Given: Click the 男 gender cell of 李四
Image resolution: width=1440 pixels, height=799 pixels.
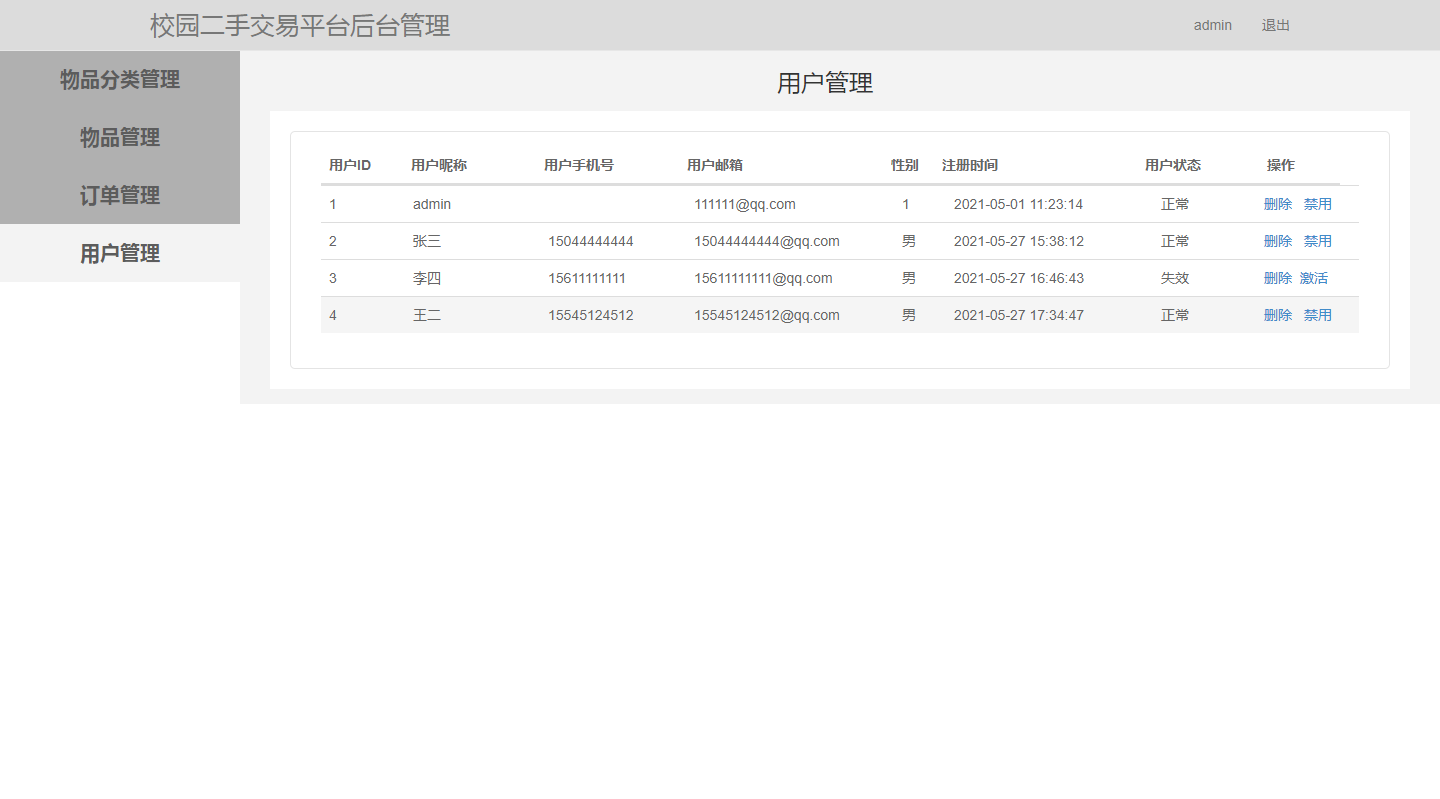Looking at the screenshot, I should point(908,278).
